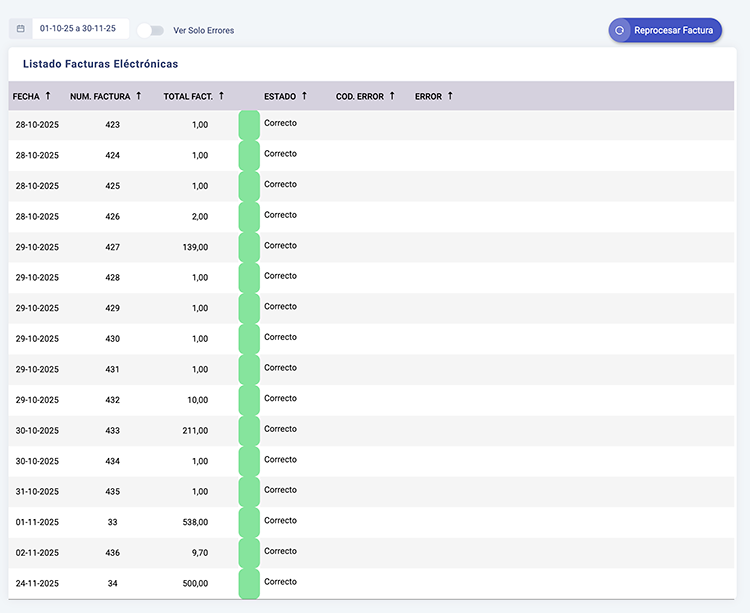Click the Listado Facturas Electrónicas heading
750x613 pixels.
(100, 64)
